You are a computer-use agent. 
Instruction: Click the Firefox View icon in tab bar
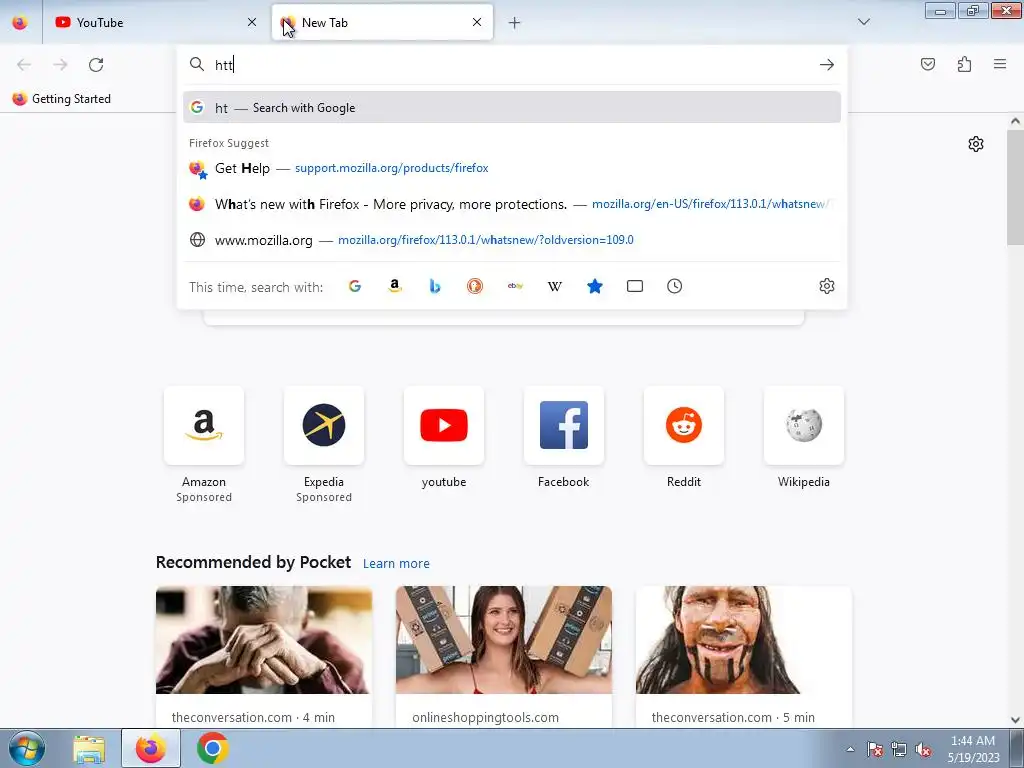click(20, 22)
